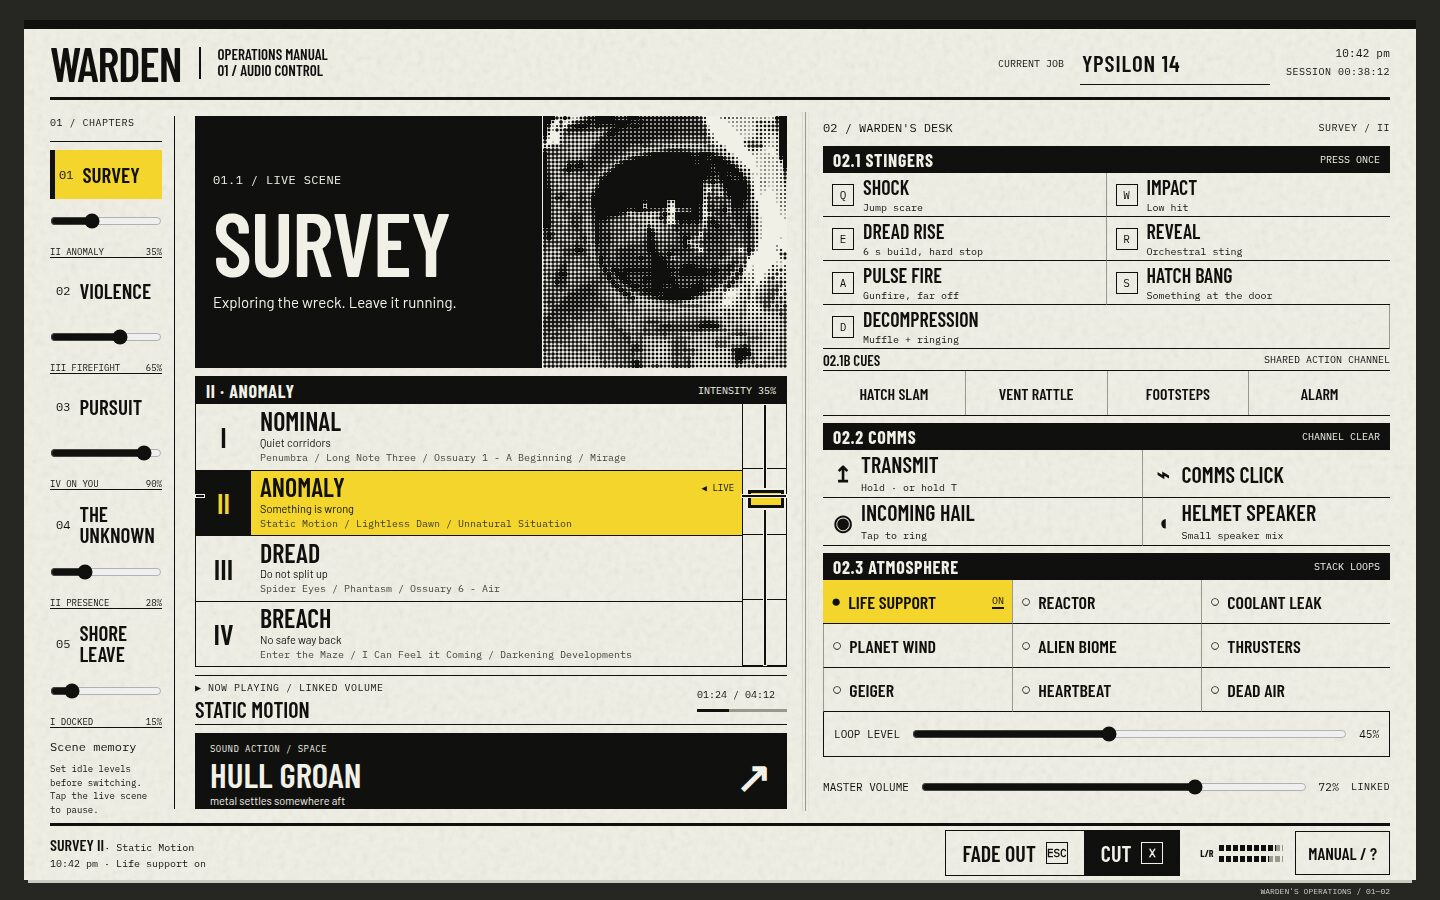Adjust The Unknown chapter idle slider
Screen dimensions: 1440x900
[x=106, y=572]
